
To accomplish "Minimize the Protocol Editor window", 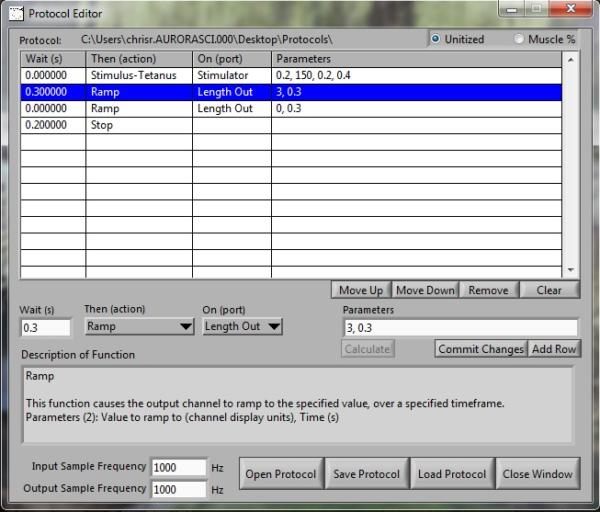I will pyautogui.click(x=512, y=9).
